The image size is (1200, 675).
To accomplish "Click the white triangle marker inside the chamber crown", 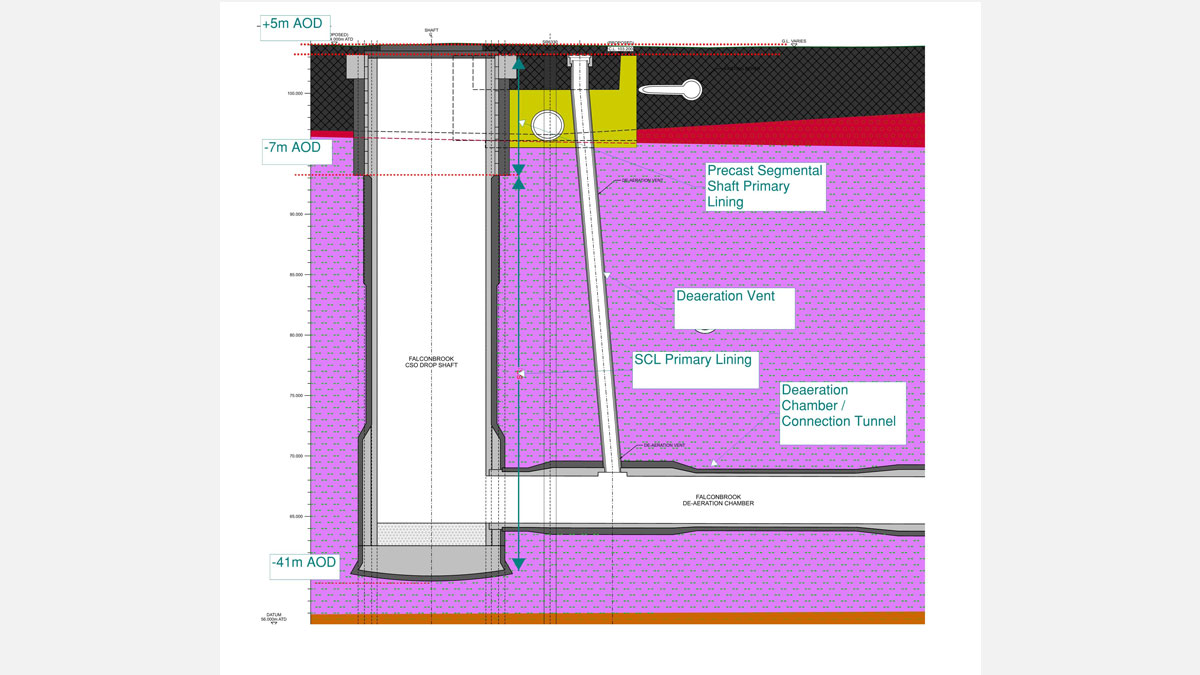I will (713, 461).
